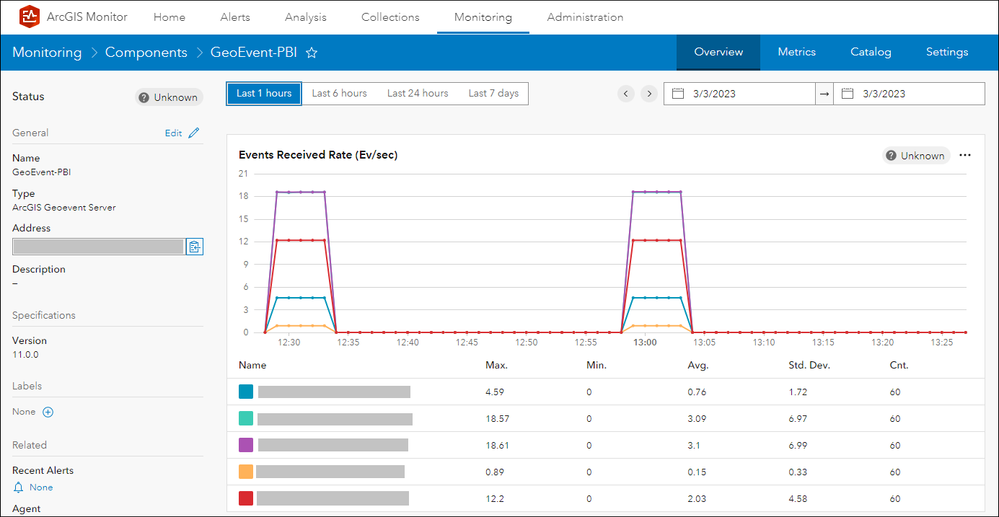Click the red line plateau near 13:00
This screenshot has height=517, width=999.
pos(657,240)
